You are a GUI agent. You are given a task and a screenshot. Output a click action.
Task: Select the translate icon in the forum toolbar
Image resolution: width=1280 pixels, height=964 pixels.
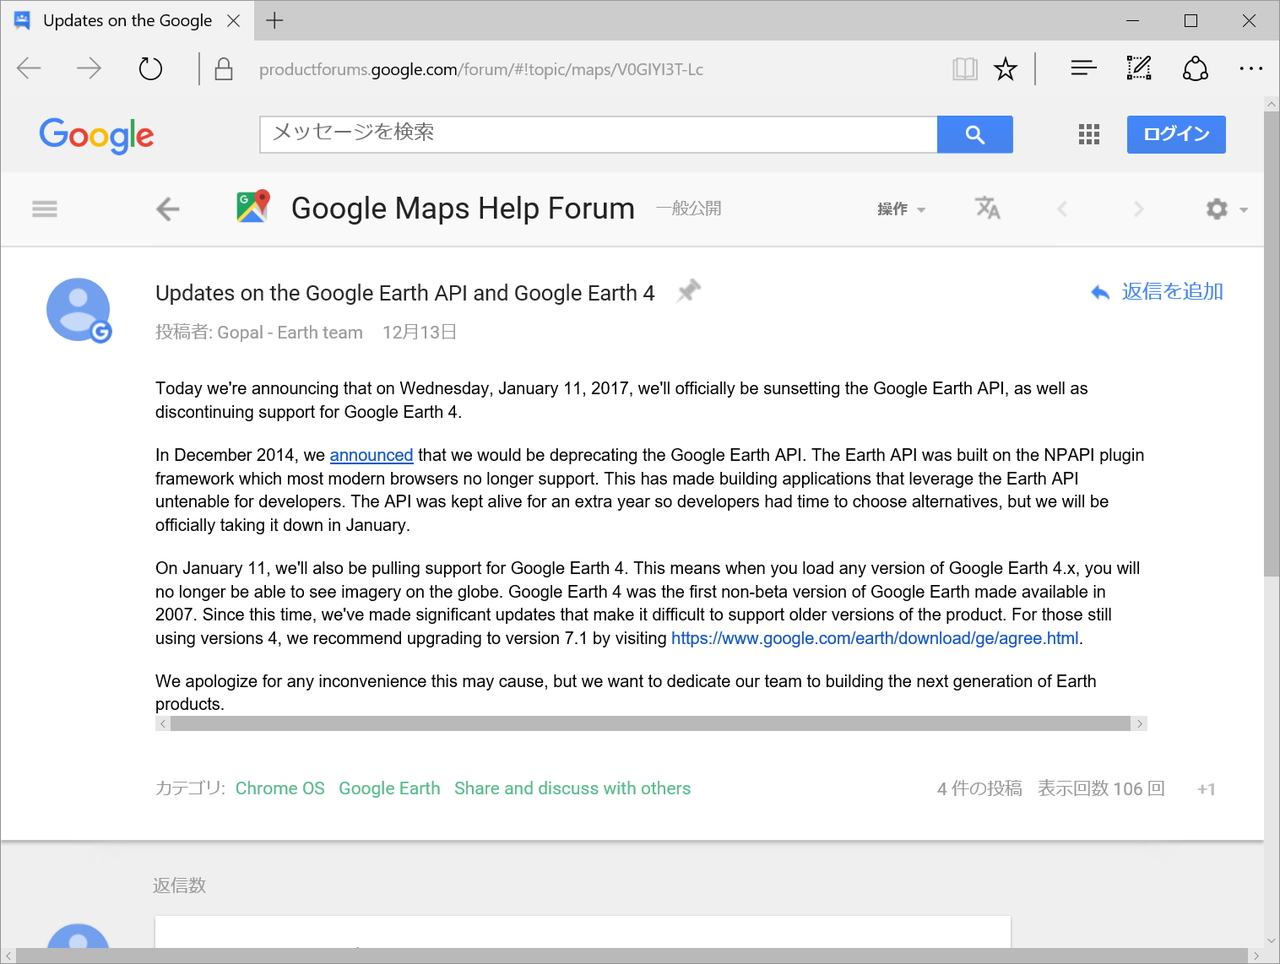click(987, 209)
